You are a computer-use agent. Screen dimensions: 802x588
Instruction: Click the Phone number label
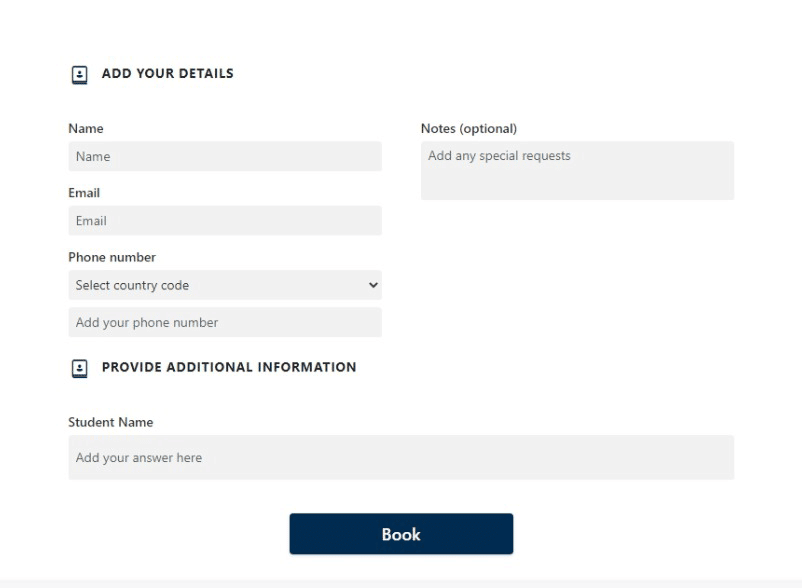[112, 257]
